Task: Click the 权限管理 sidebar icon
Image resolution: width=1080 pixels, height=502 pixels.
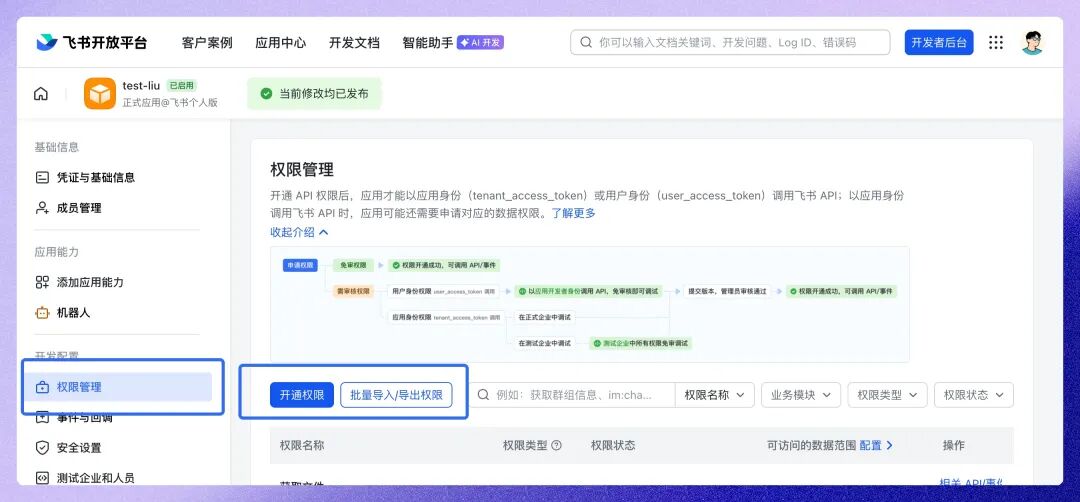Action: (x=42, y=387)
